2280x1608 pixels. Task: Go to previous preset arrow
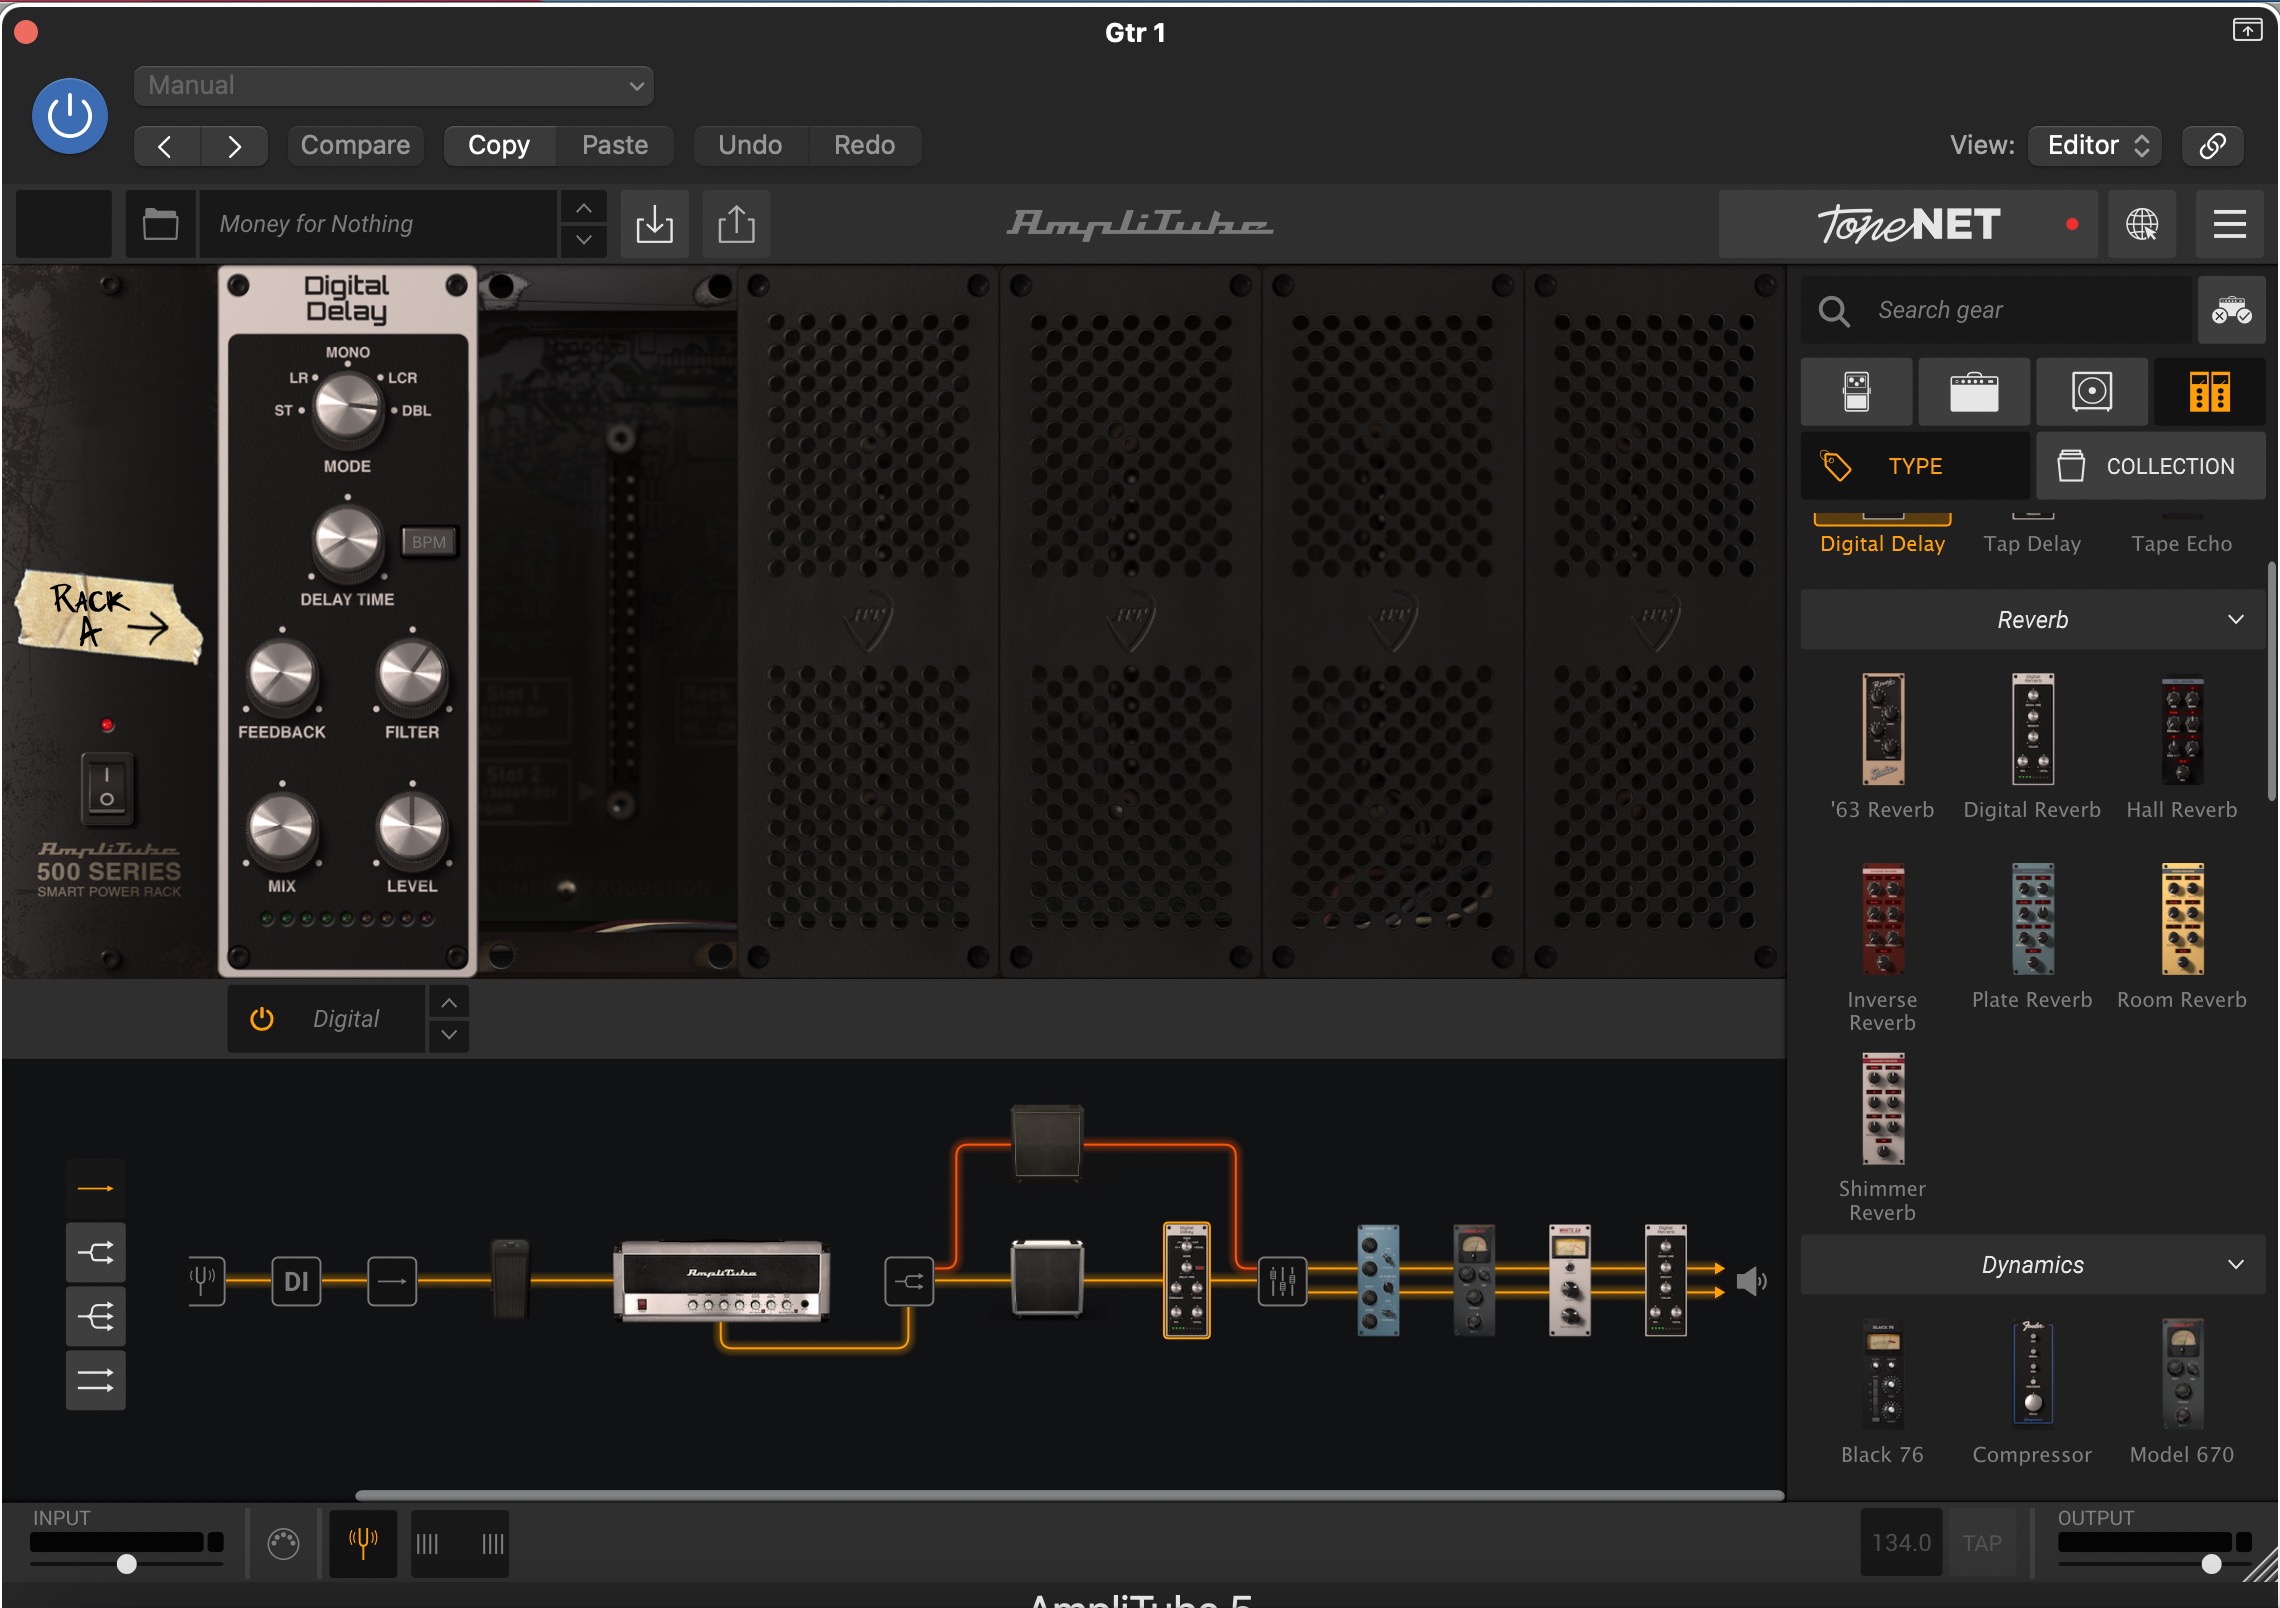pos(166,146)
